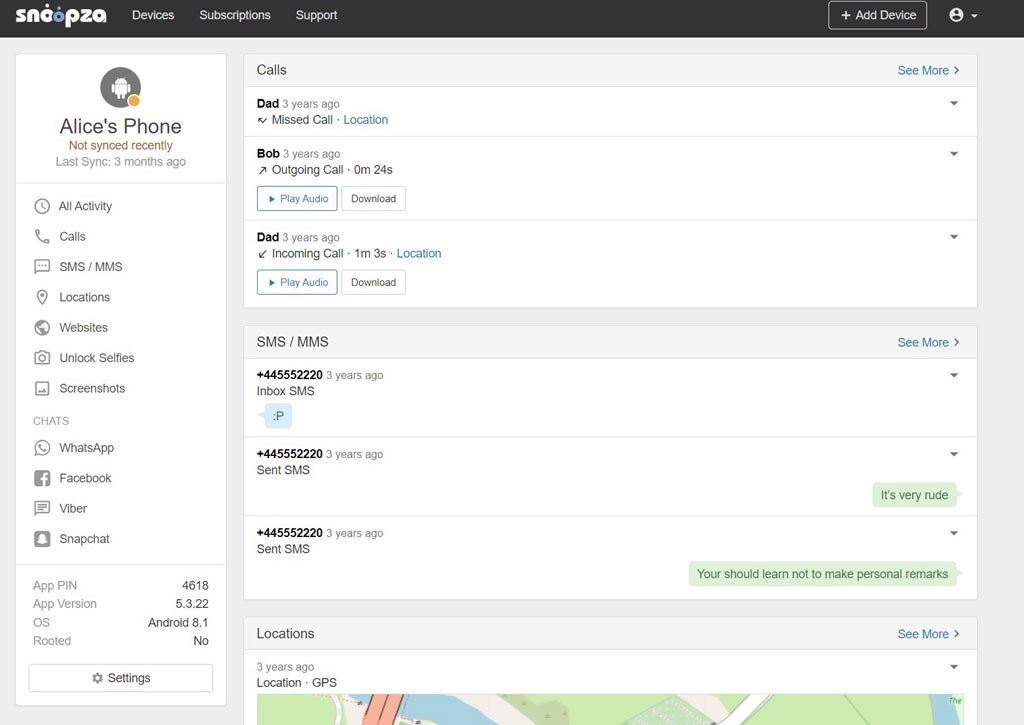The width and height of the screenshot is (1024, 725).
Task: Play audio for Bob's outgoing call
Action: (x=296, y=198)
